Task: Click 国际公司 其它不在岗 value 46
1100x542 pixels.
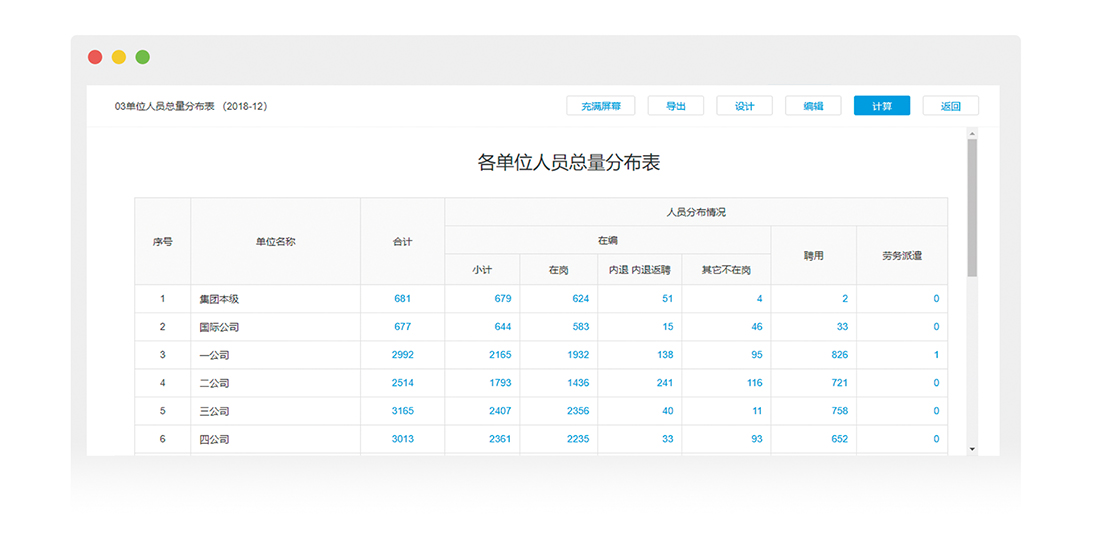Action: pyautogui.click(x=757, y=327)
